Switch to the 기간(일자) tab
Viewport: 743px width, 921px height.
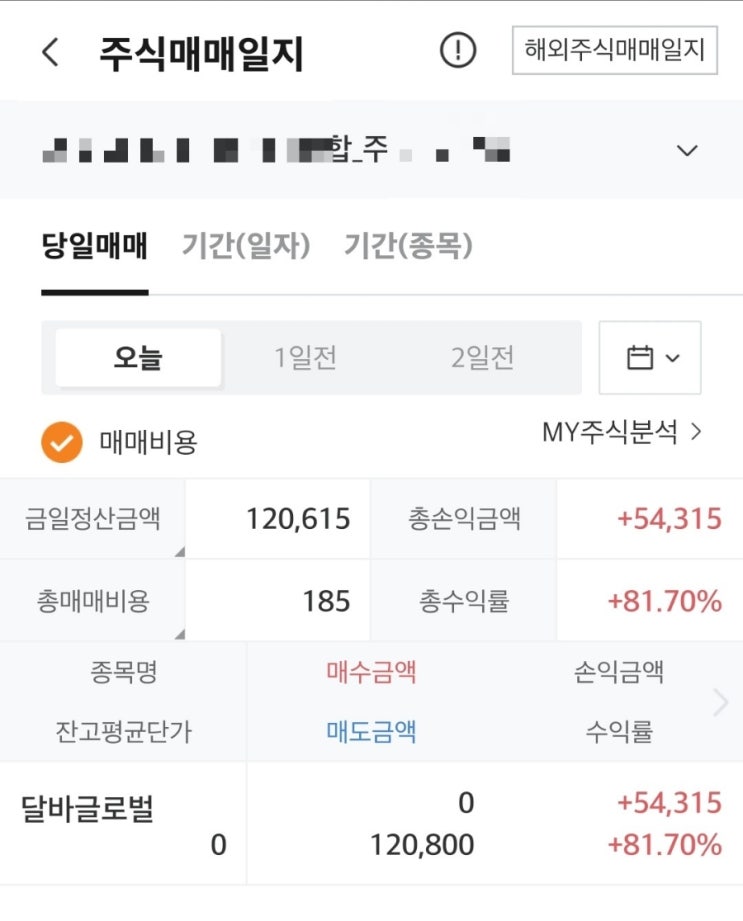coord(246,246)
